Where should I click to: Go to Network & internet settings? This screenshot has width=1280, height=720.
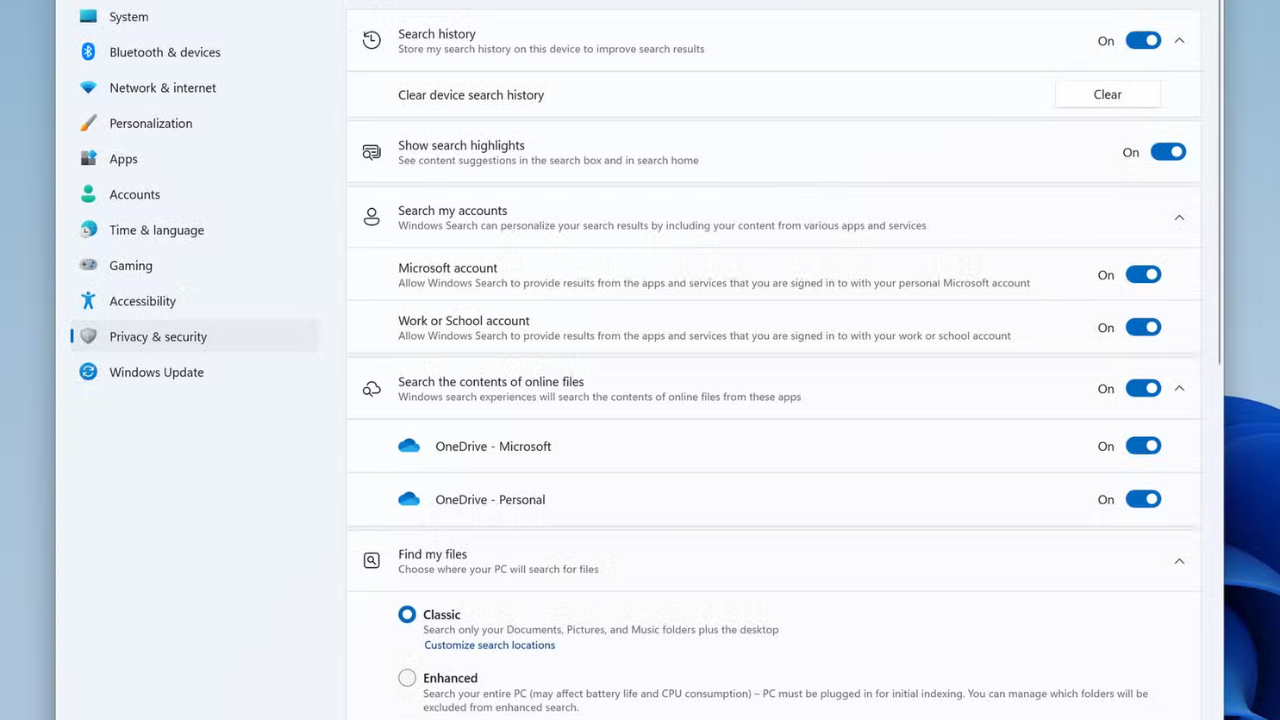click(195, 88)
